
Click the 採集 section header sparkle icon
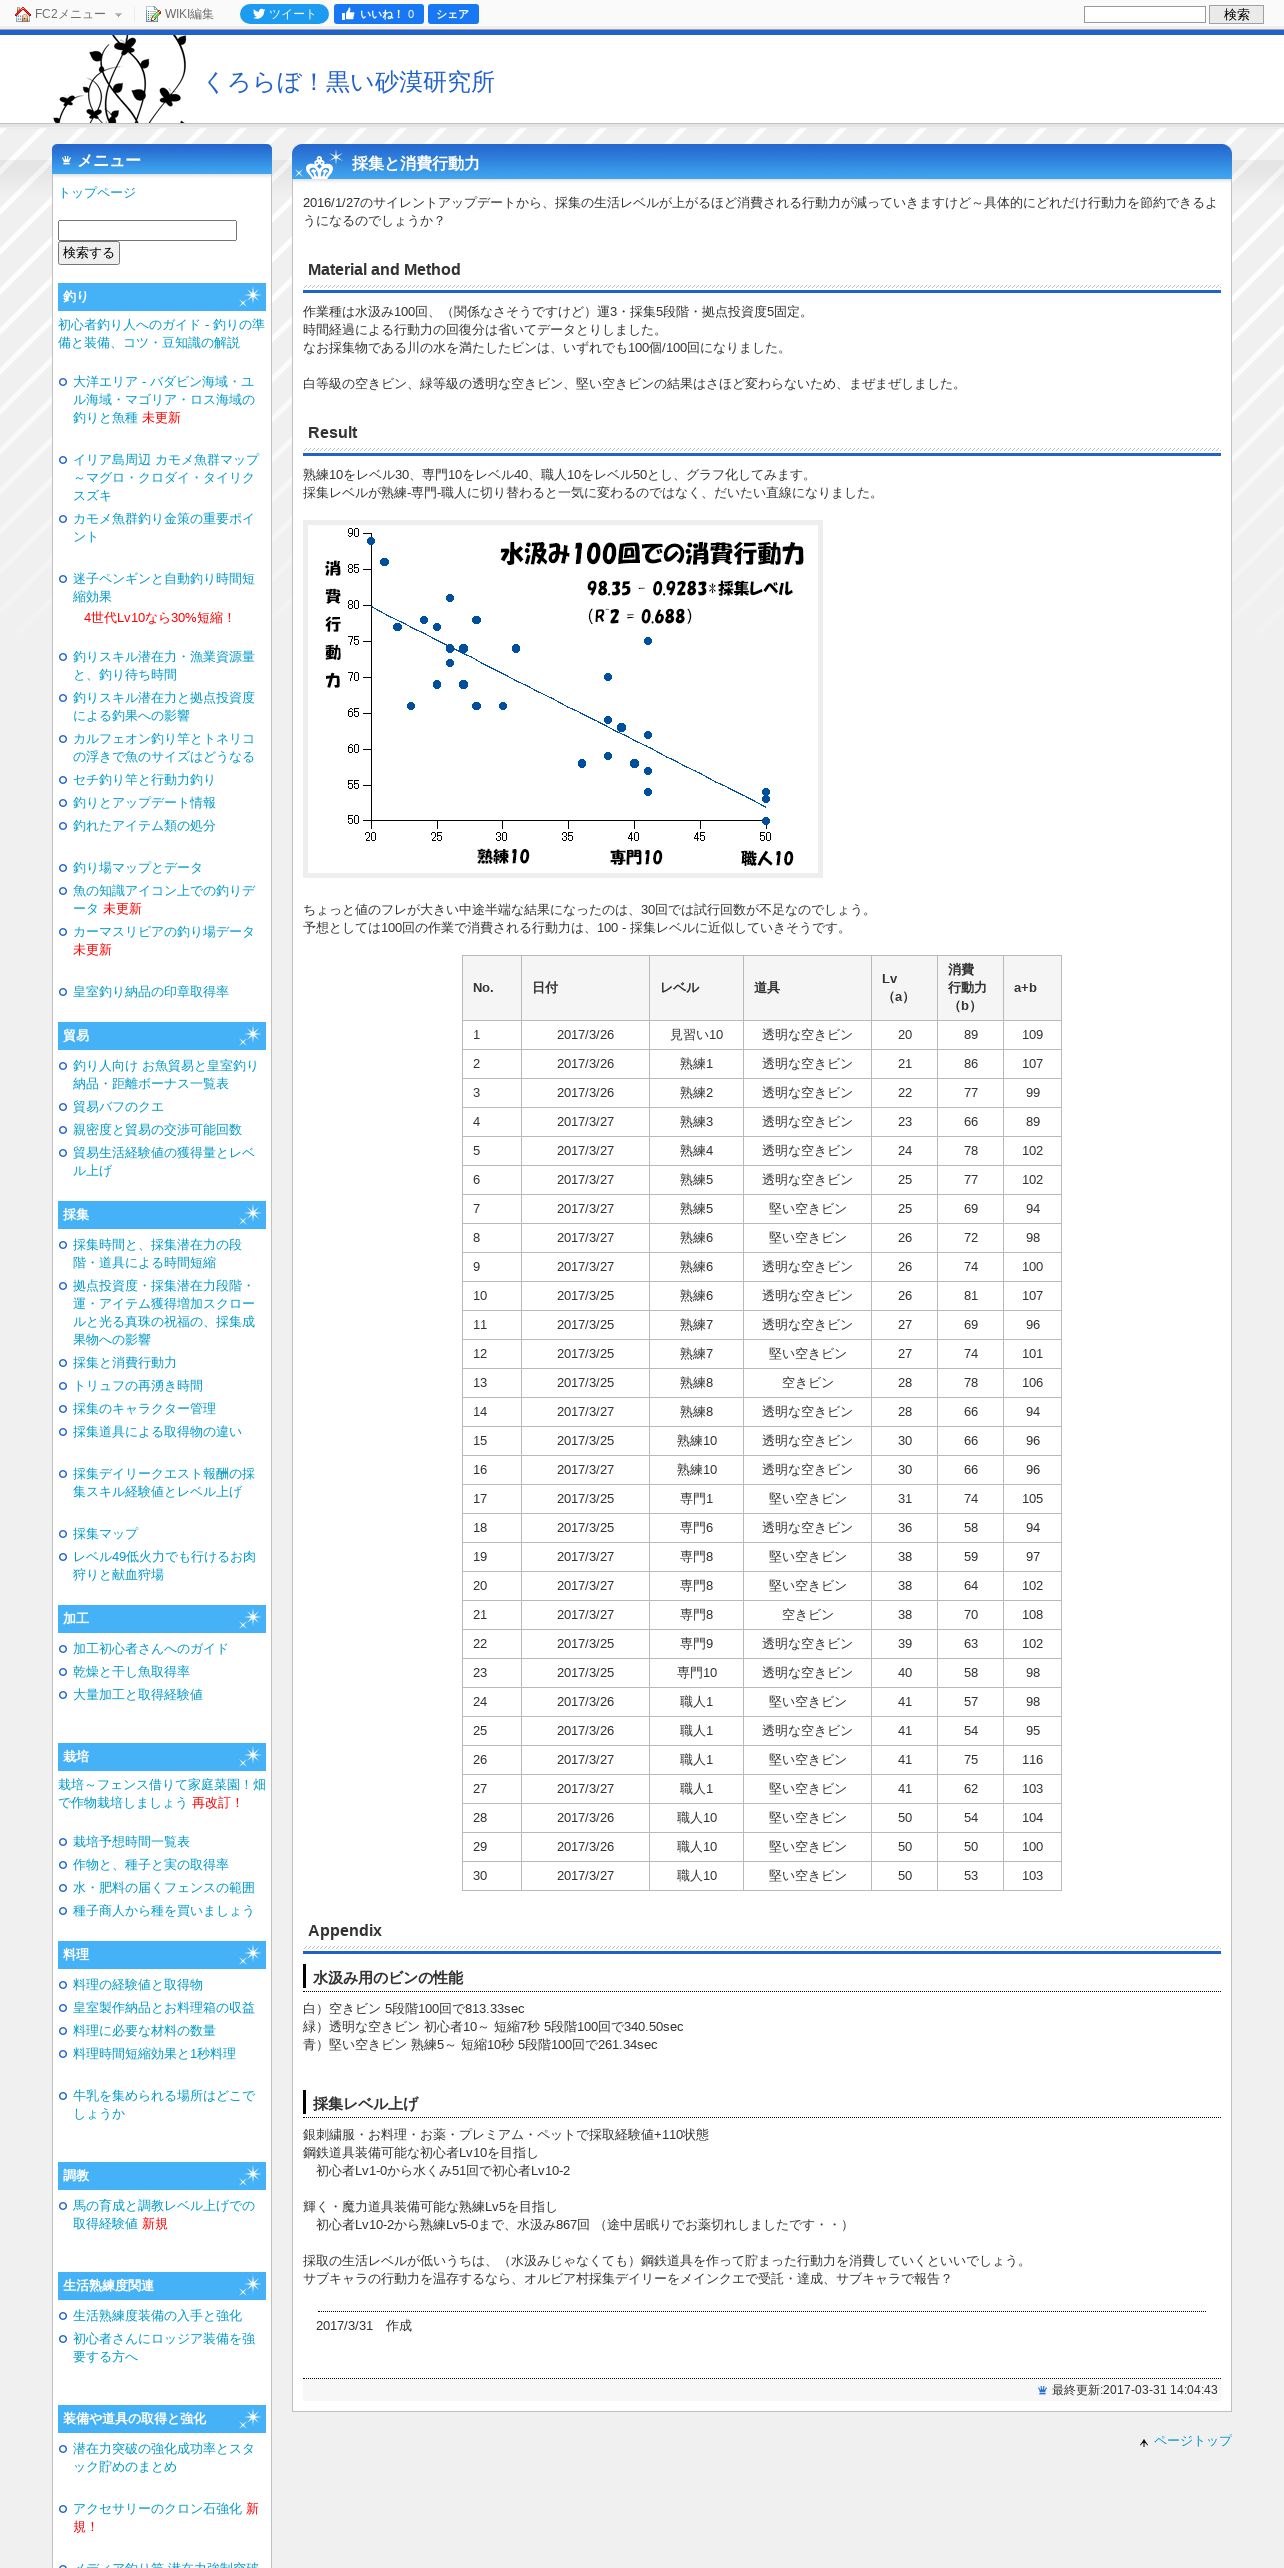tap(250, 1214)
